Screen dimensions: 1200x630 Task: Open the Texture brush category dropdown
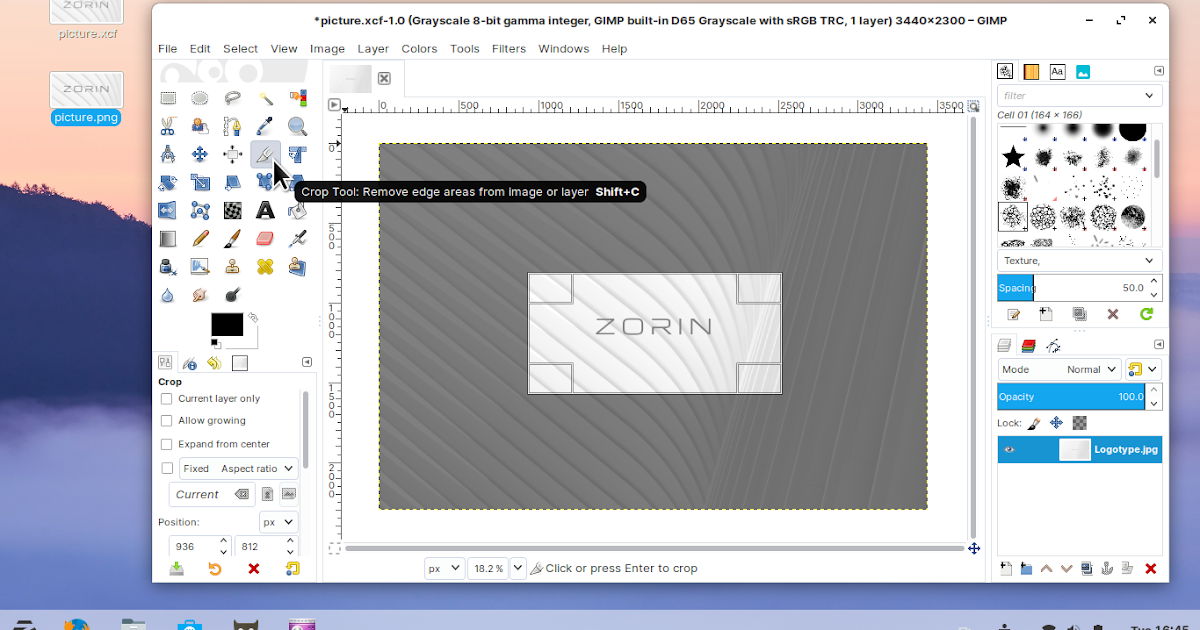tap(1079, 260)
